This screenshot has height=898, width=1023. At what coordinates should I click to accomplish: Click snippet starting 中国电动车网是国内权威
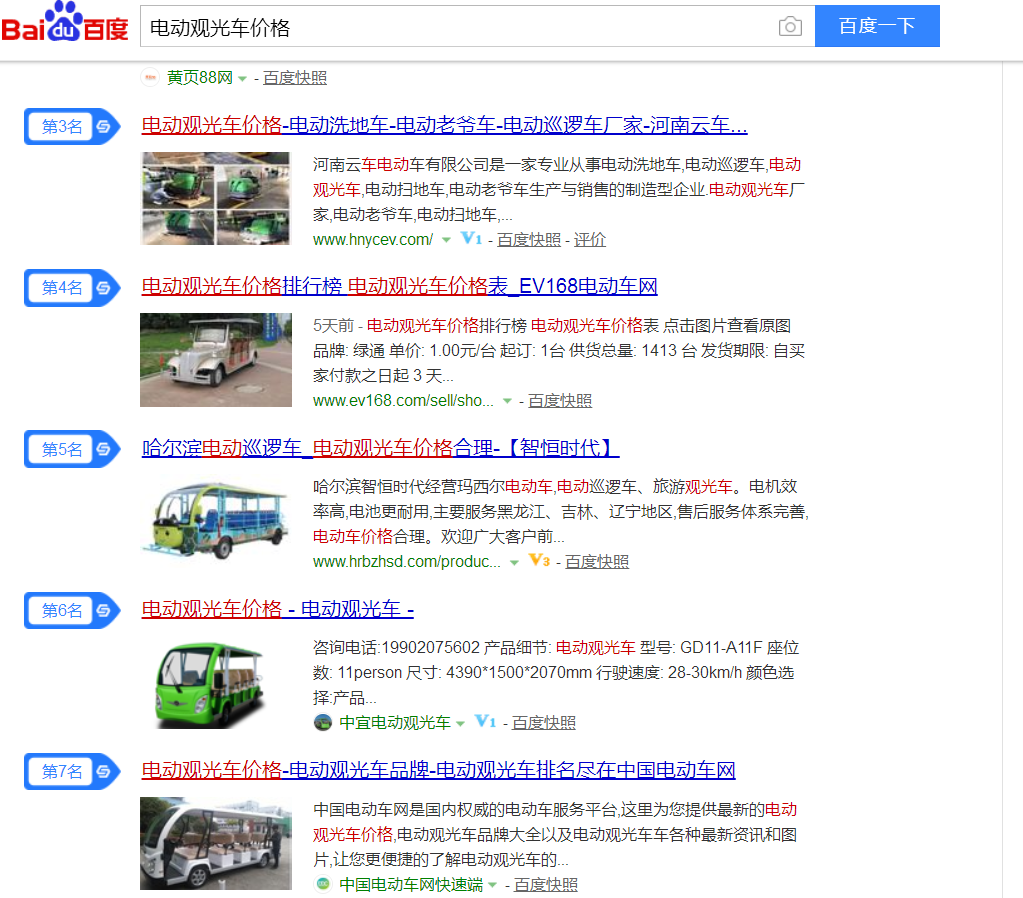pos(555,835)
